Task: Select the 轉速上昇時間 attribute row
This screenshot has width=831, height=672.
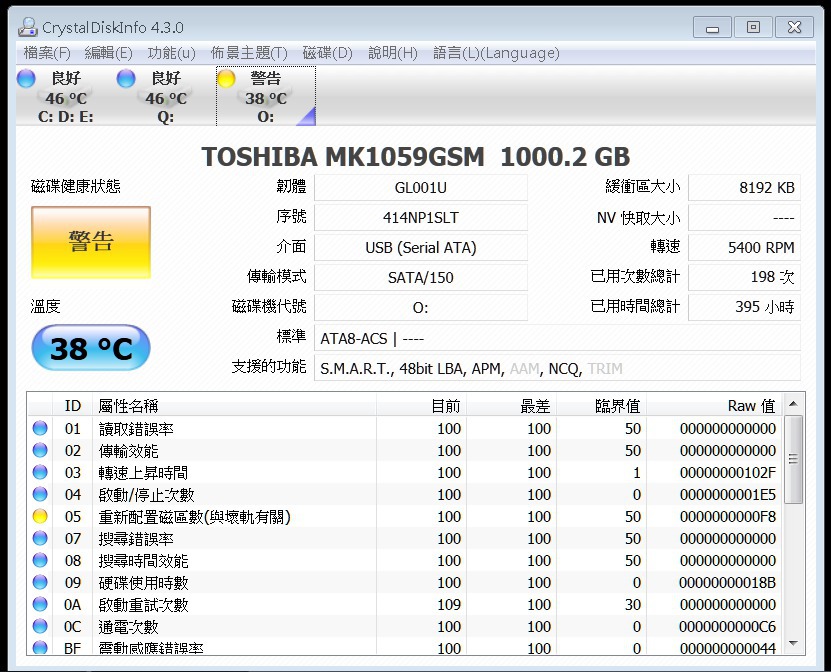Action: tap(405, 472)
